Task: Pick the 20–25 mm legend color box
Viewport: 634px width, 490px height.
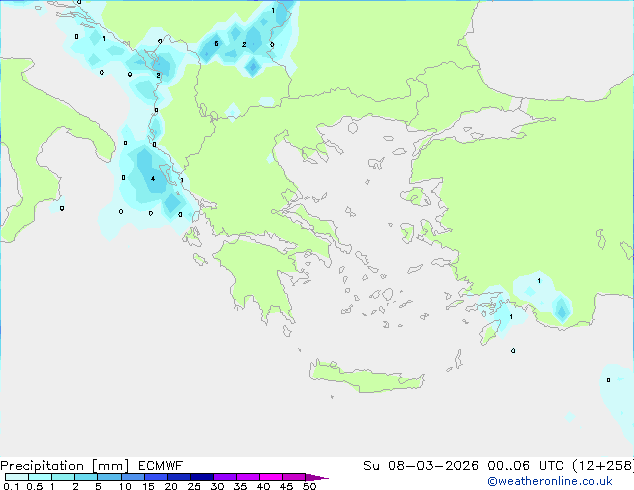Action: click(179, 477)
